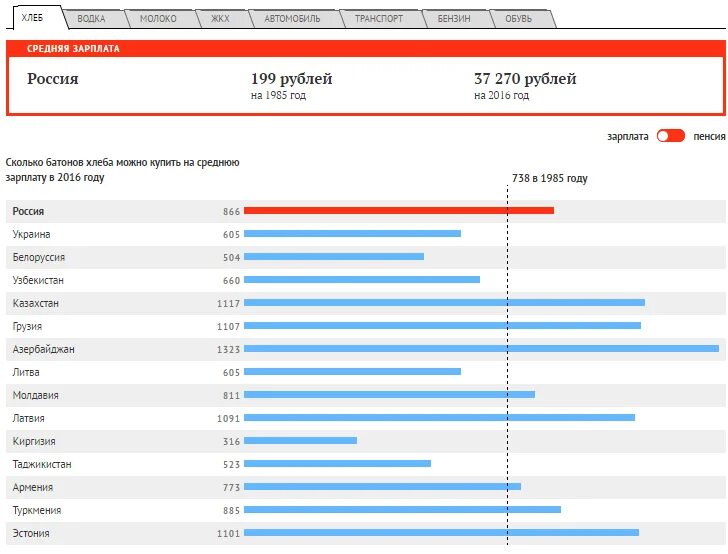
Task: Select the Украина row label
Action: tap(32, 235)
